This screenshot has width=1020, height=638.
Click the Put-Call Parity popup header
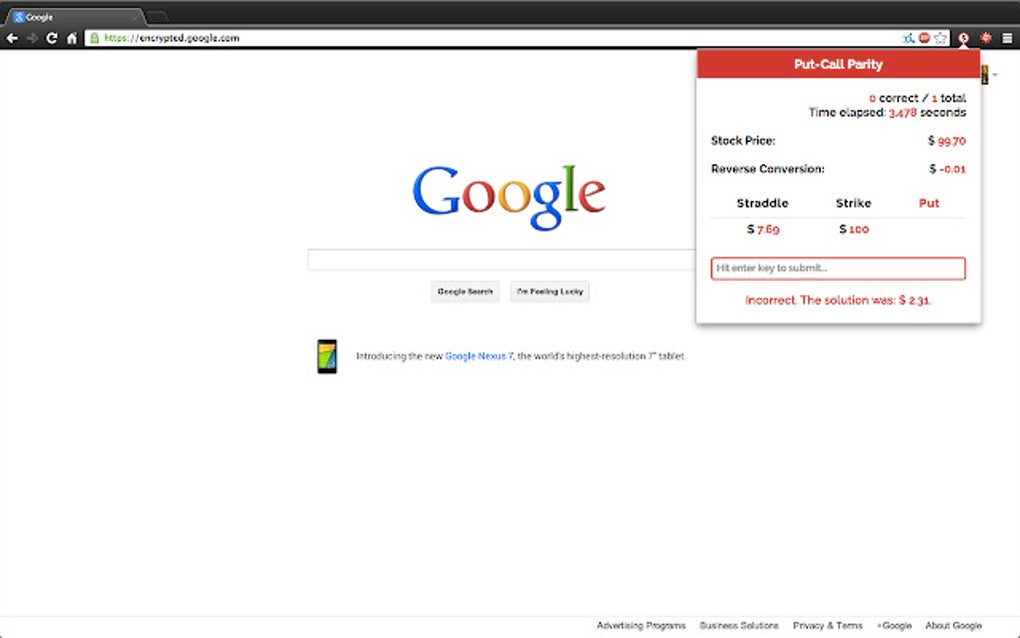pyautogui.click(x=838, y=64)
